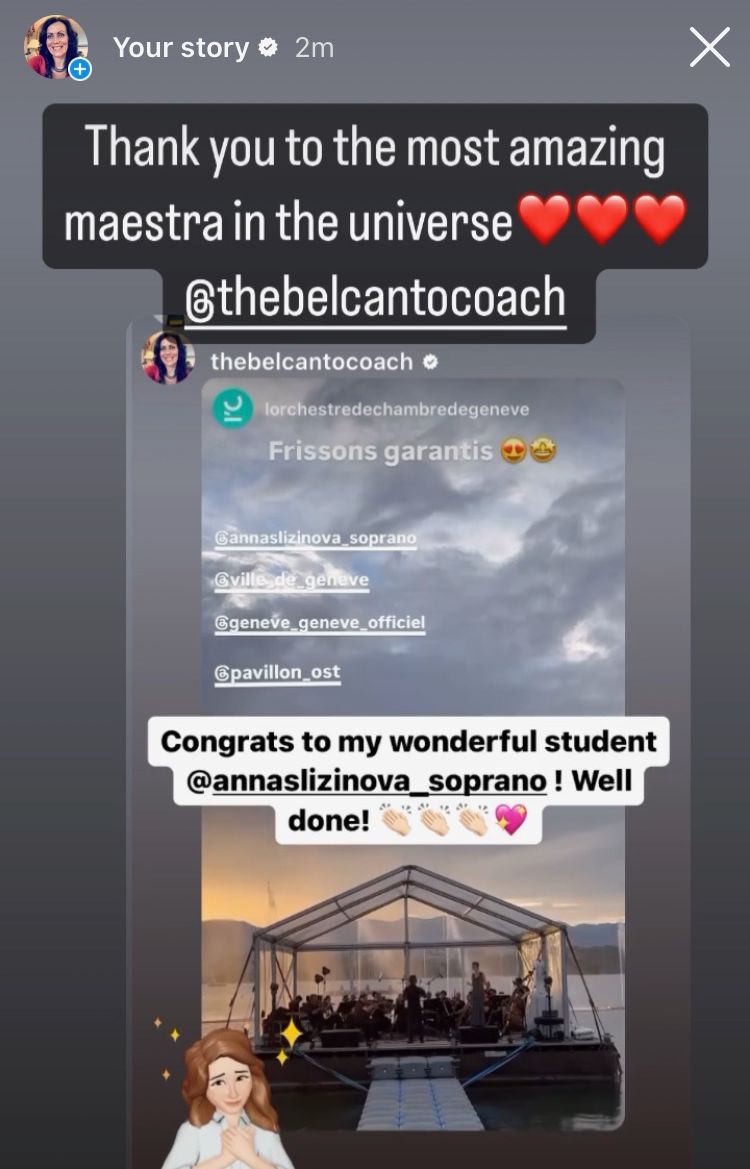
Task: Tap the Frissons garantis caption text
Action: pyautogui.click(x=380, y=451)
